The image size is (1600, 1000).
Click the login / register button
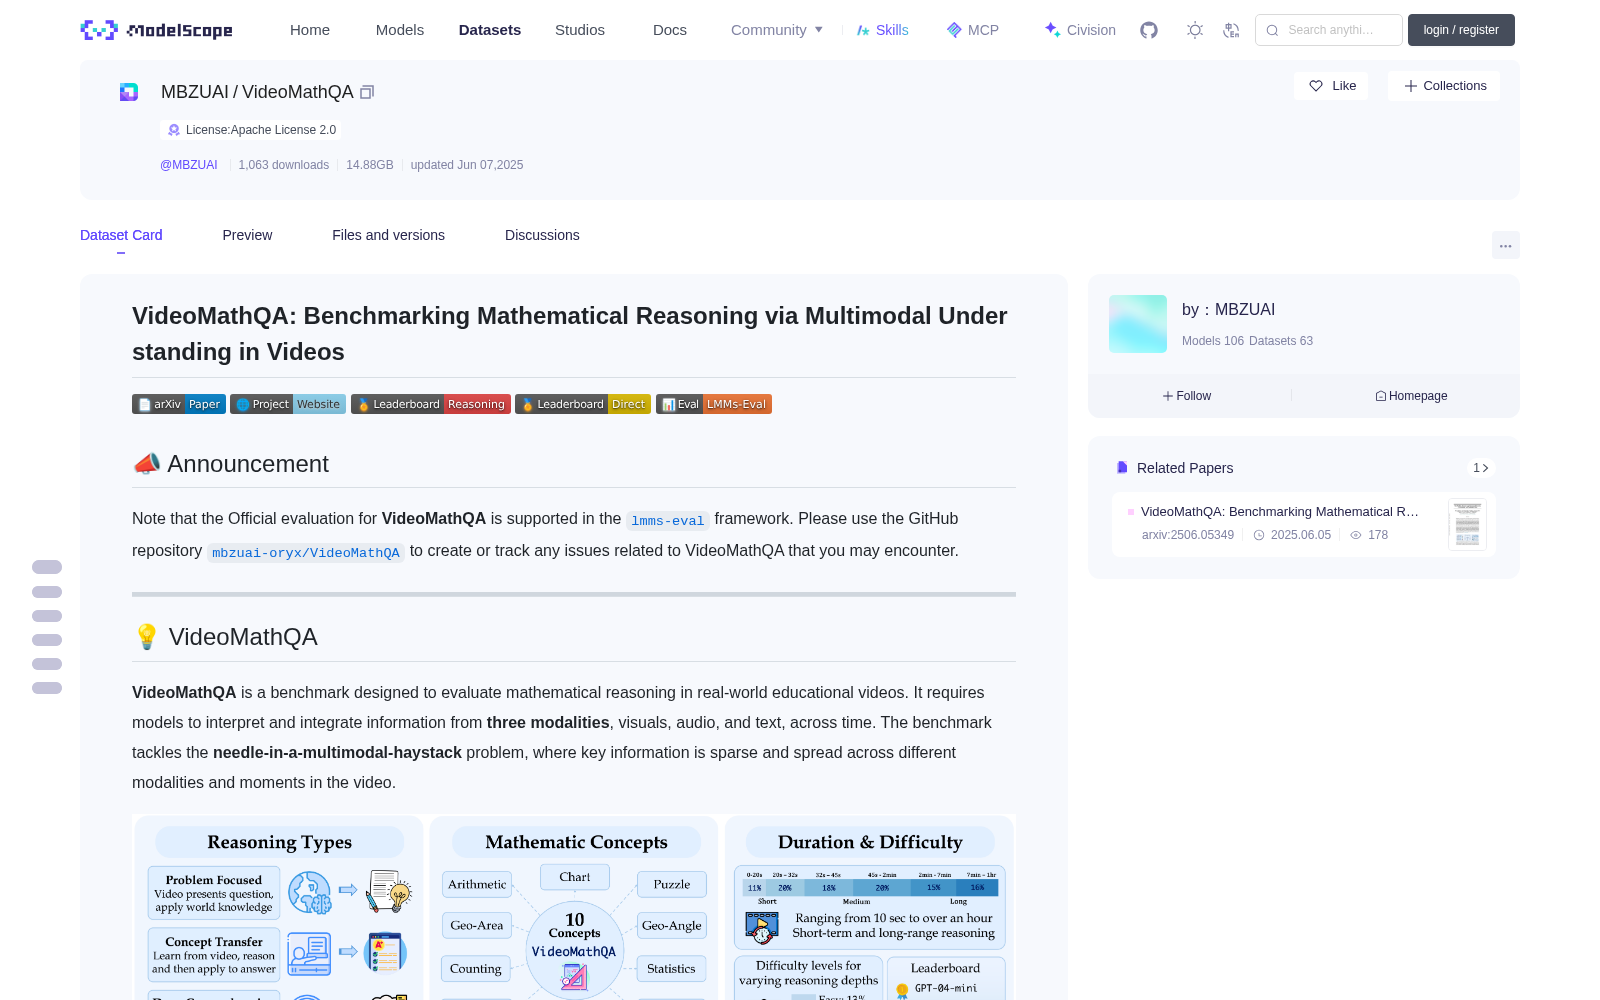1461,30
